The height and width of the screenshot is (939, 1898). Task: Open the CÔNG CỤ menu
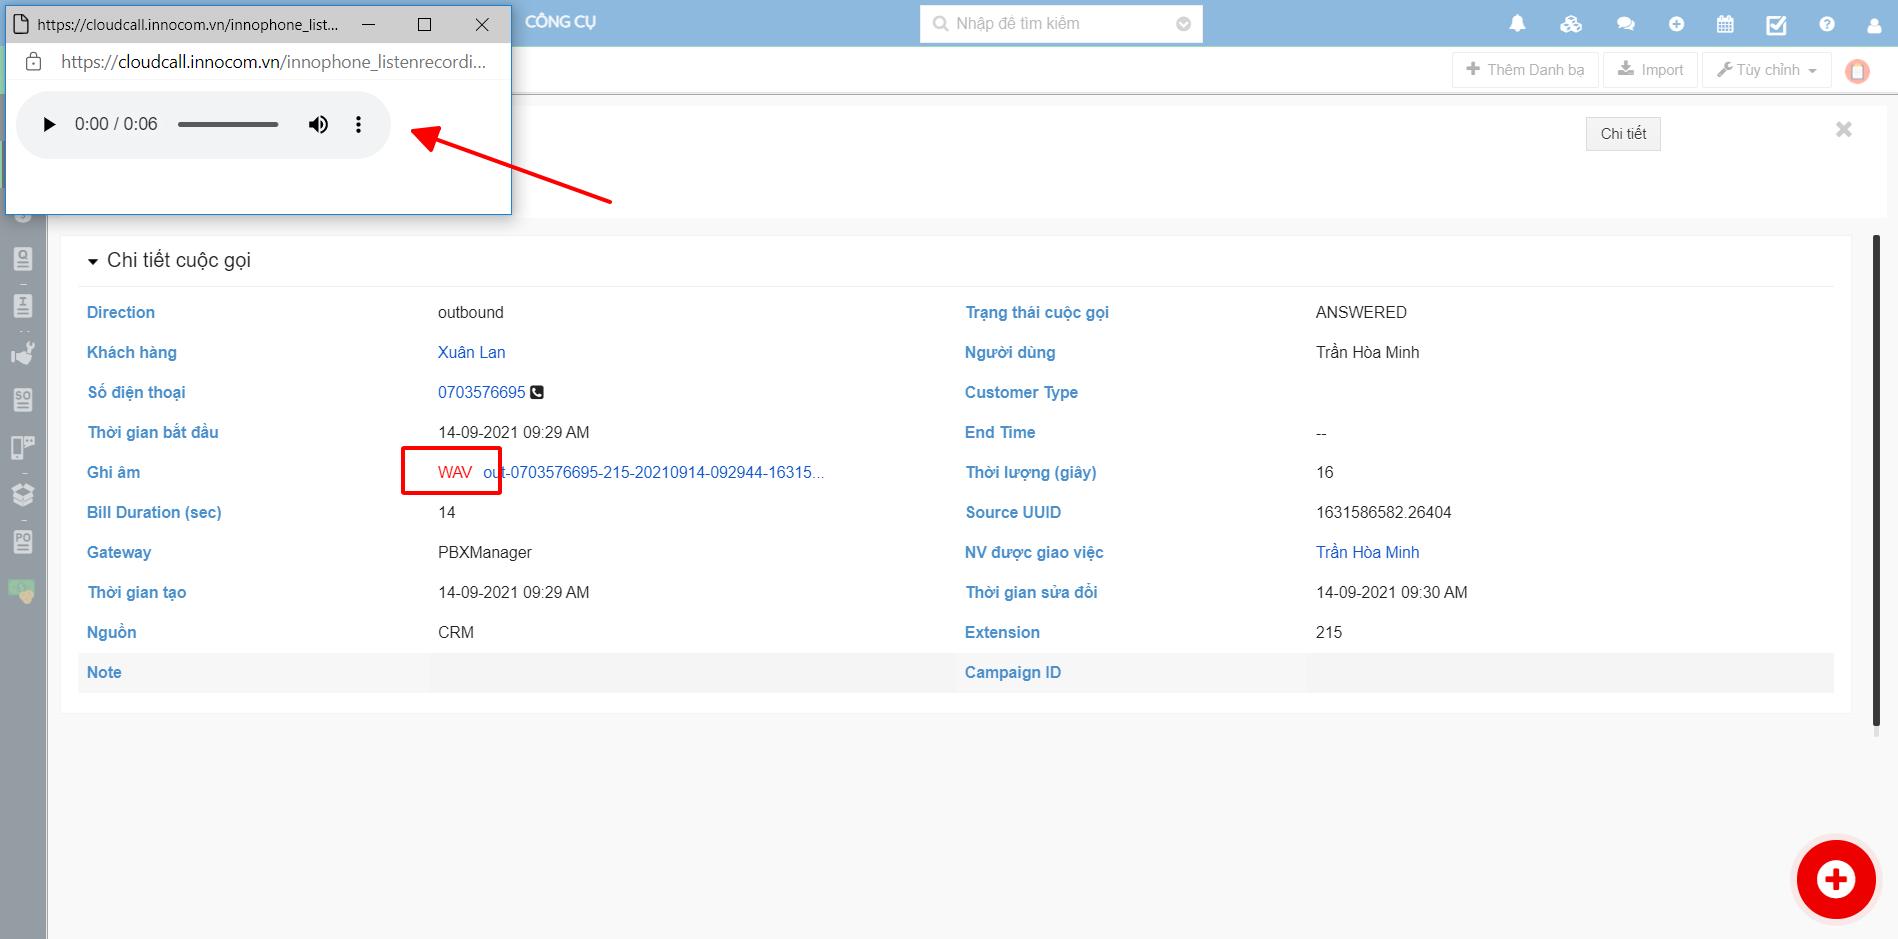(560, 22)
